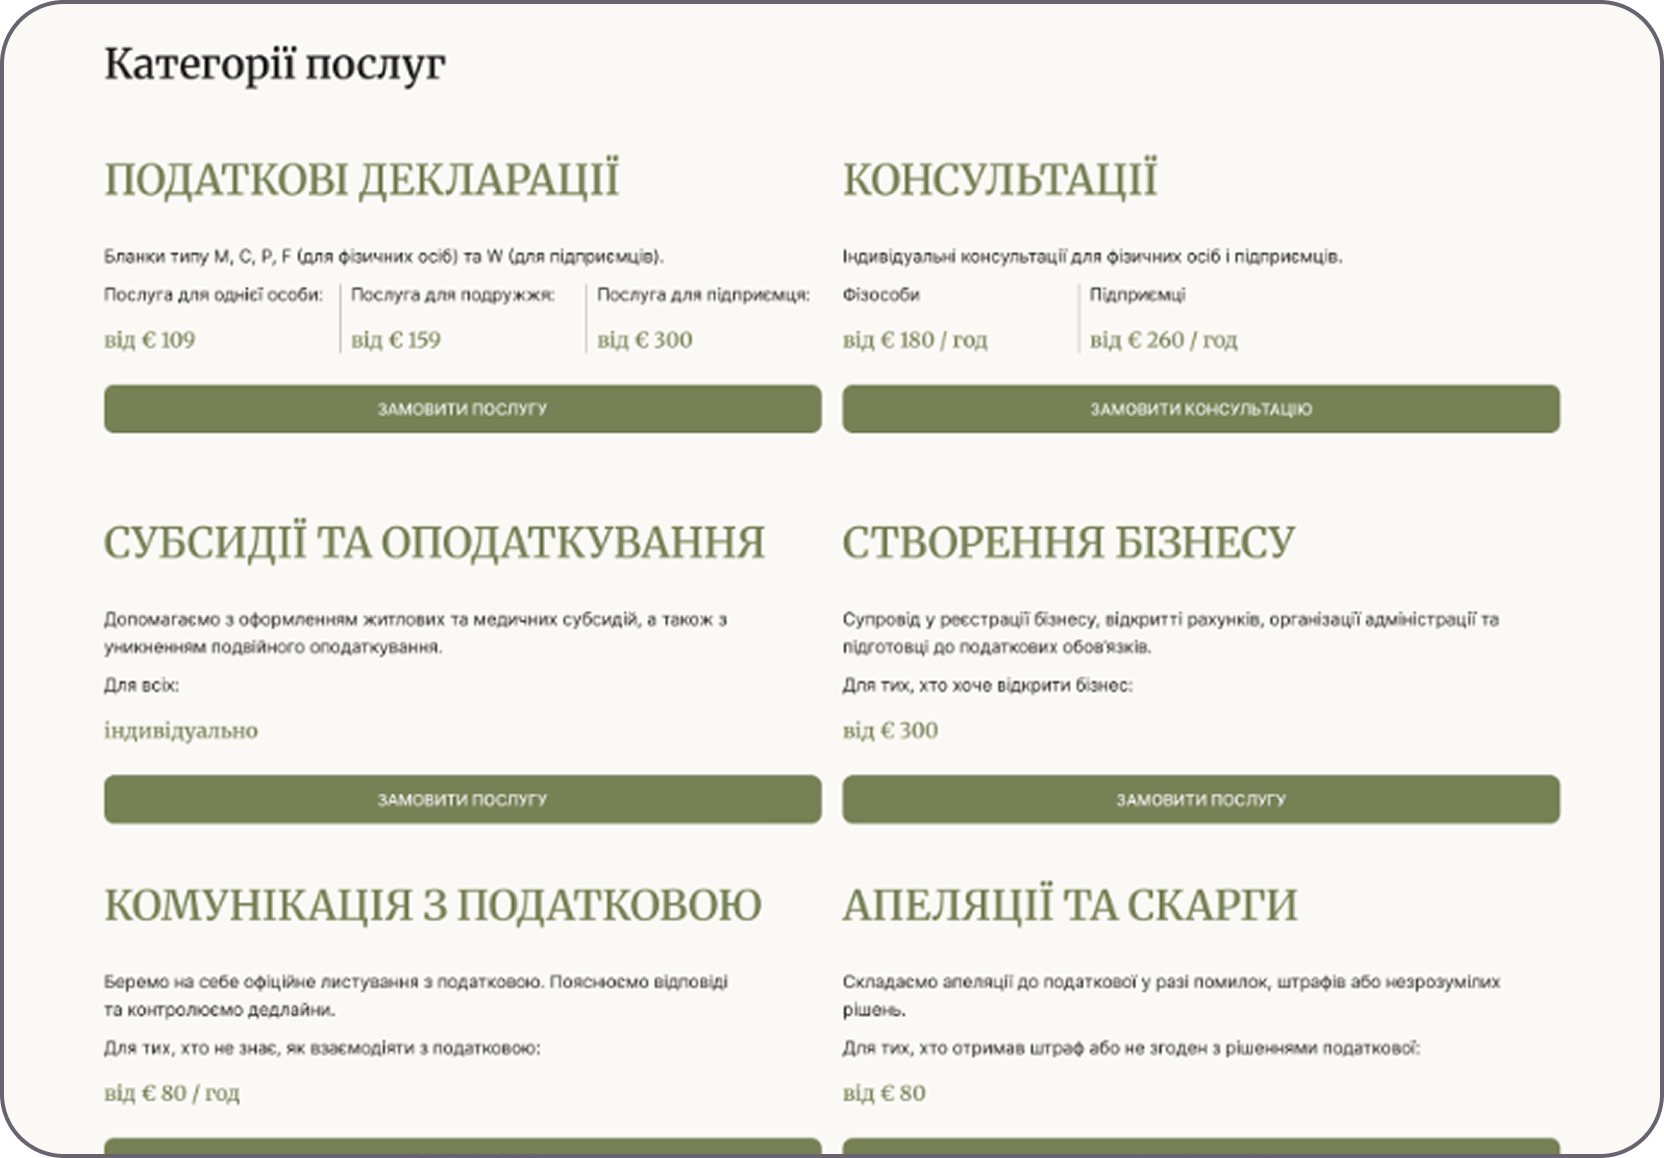Click the ПОДАТКОВІ ДЕКЛАРАЦІЇ heading
Screen dimensions: 1664x1158
point(362,180)
